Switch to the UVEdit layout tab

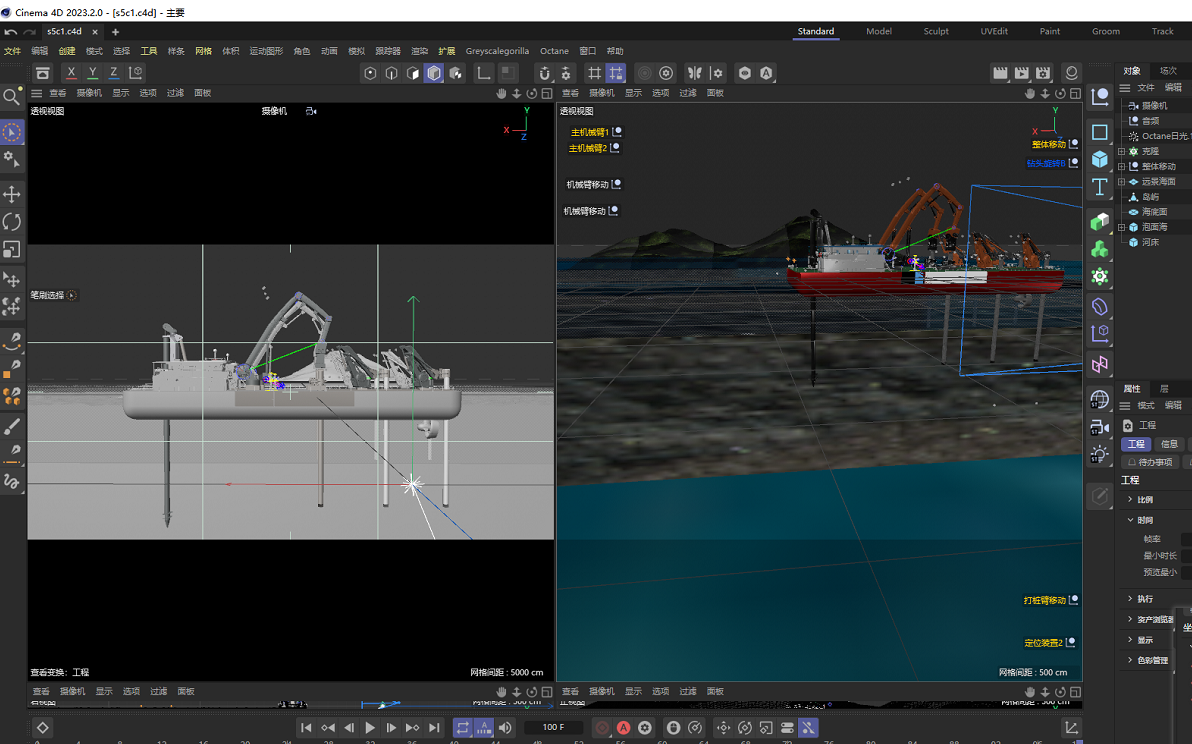pyautogui.click(x=994, y=31)
